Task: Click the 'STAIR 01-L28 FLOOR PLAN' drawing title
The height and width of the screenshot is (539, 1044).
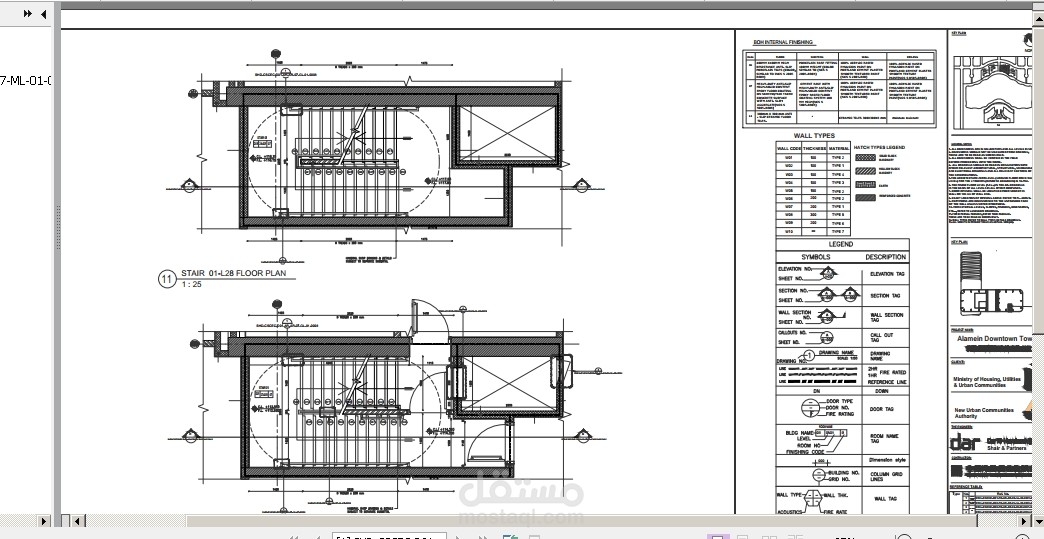Action: [x=234, y=273]
